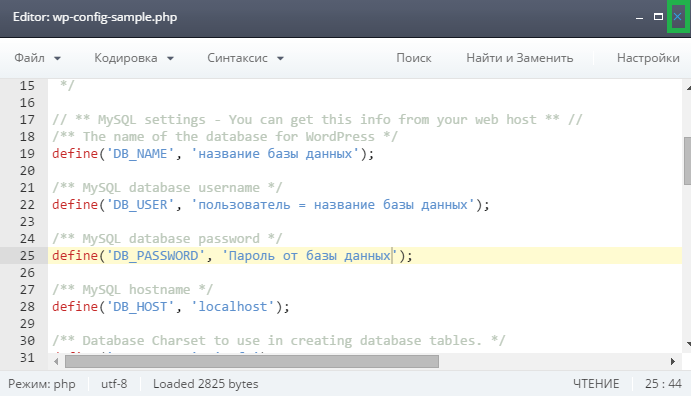This screenshot has height=397, width=691.
Task: Click 'DB_USER' string in line 22
Action: [x=140, y=205]
